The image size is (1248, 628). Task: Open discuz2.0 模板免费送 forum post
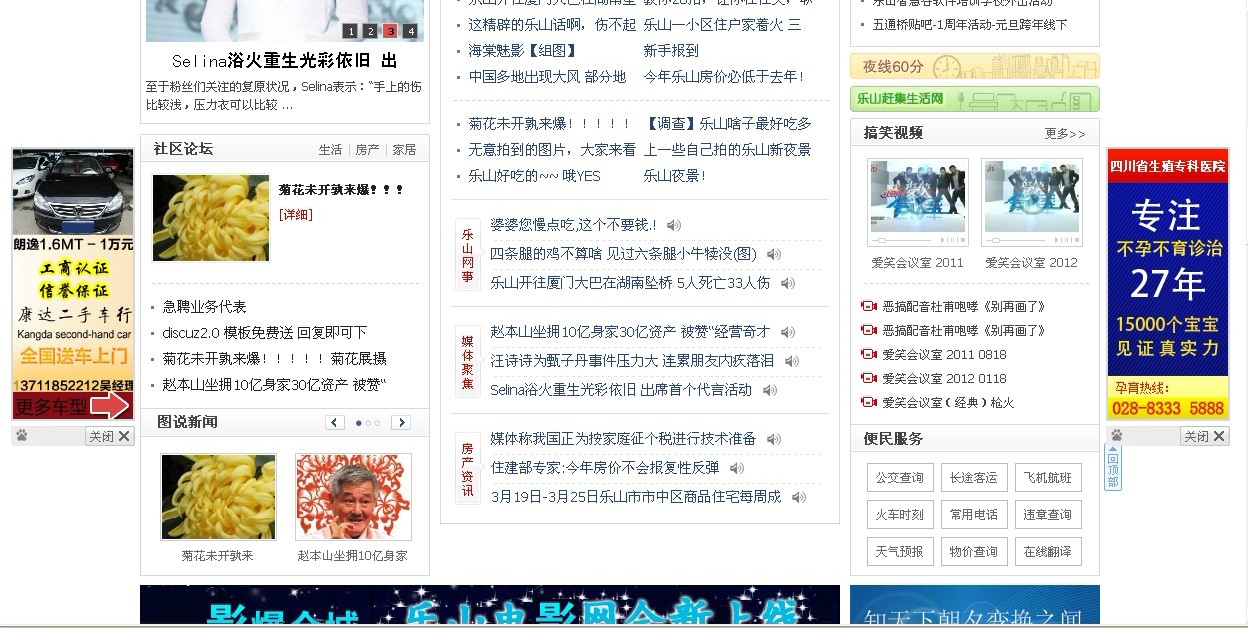coord(264,333)
